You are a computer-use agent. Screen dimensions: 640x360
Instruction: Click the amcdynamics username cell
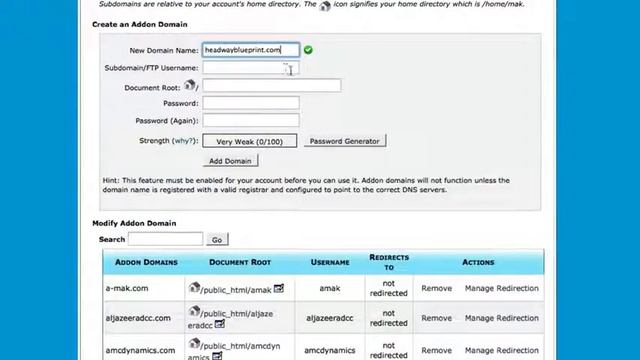pyautogui.click(x=330, y=350)
